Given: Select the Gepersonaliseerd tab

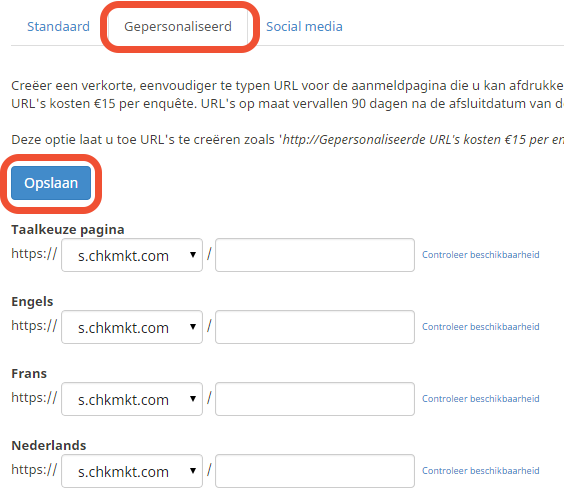Looking at the screenshot, I should tap(178, 27).
